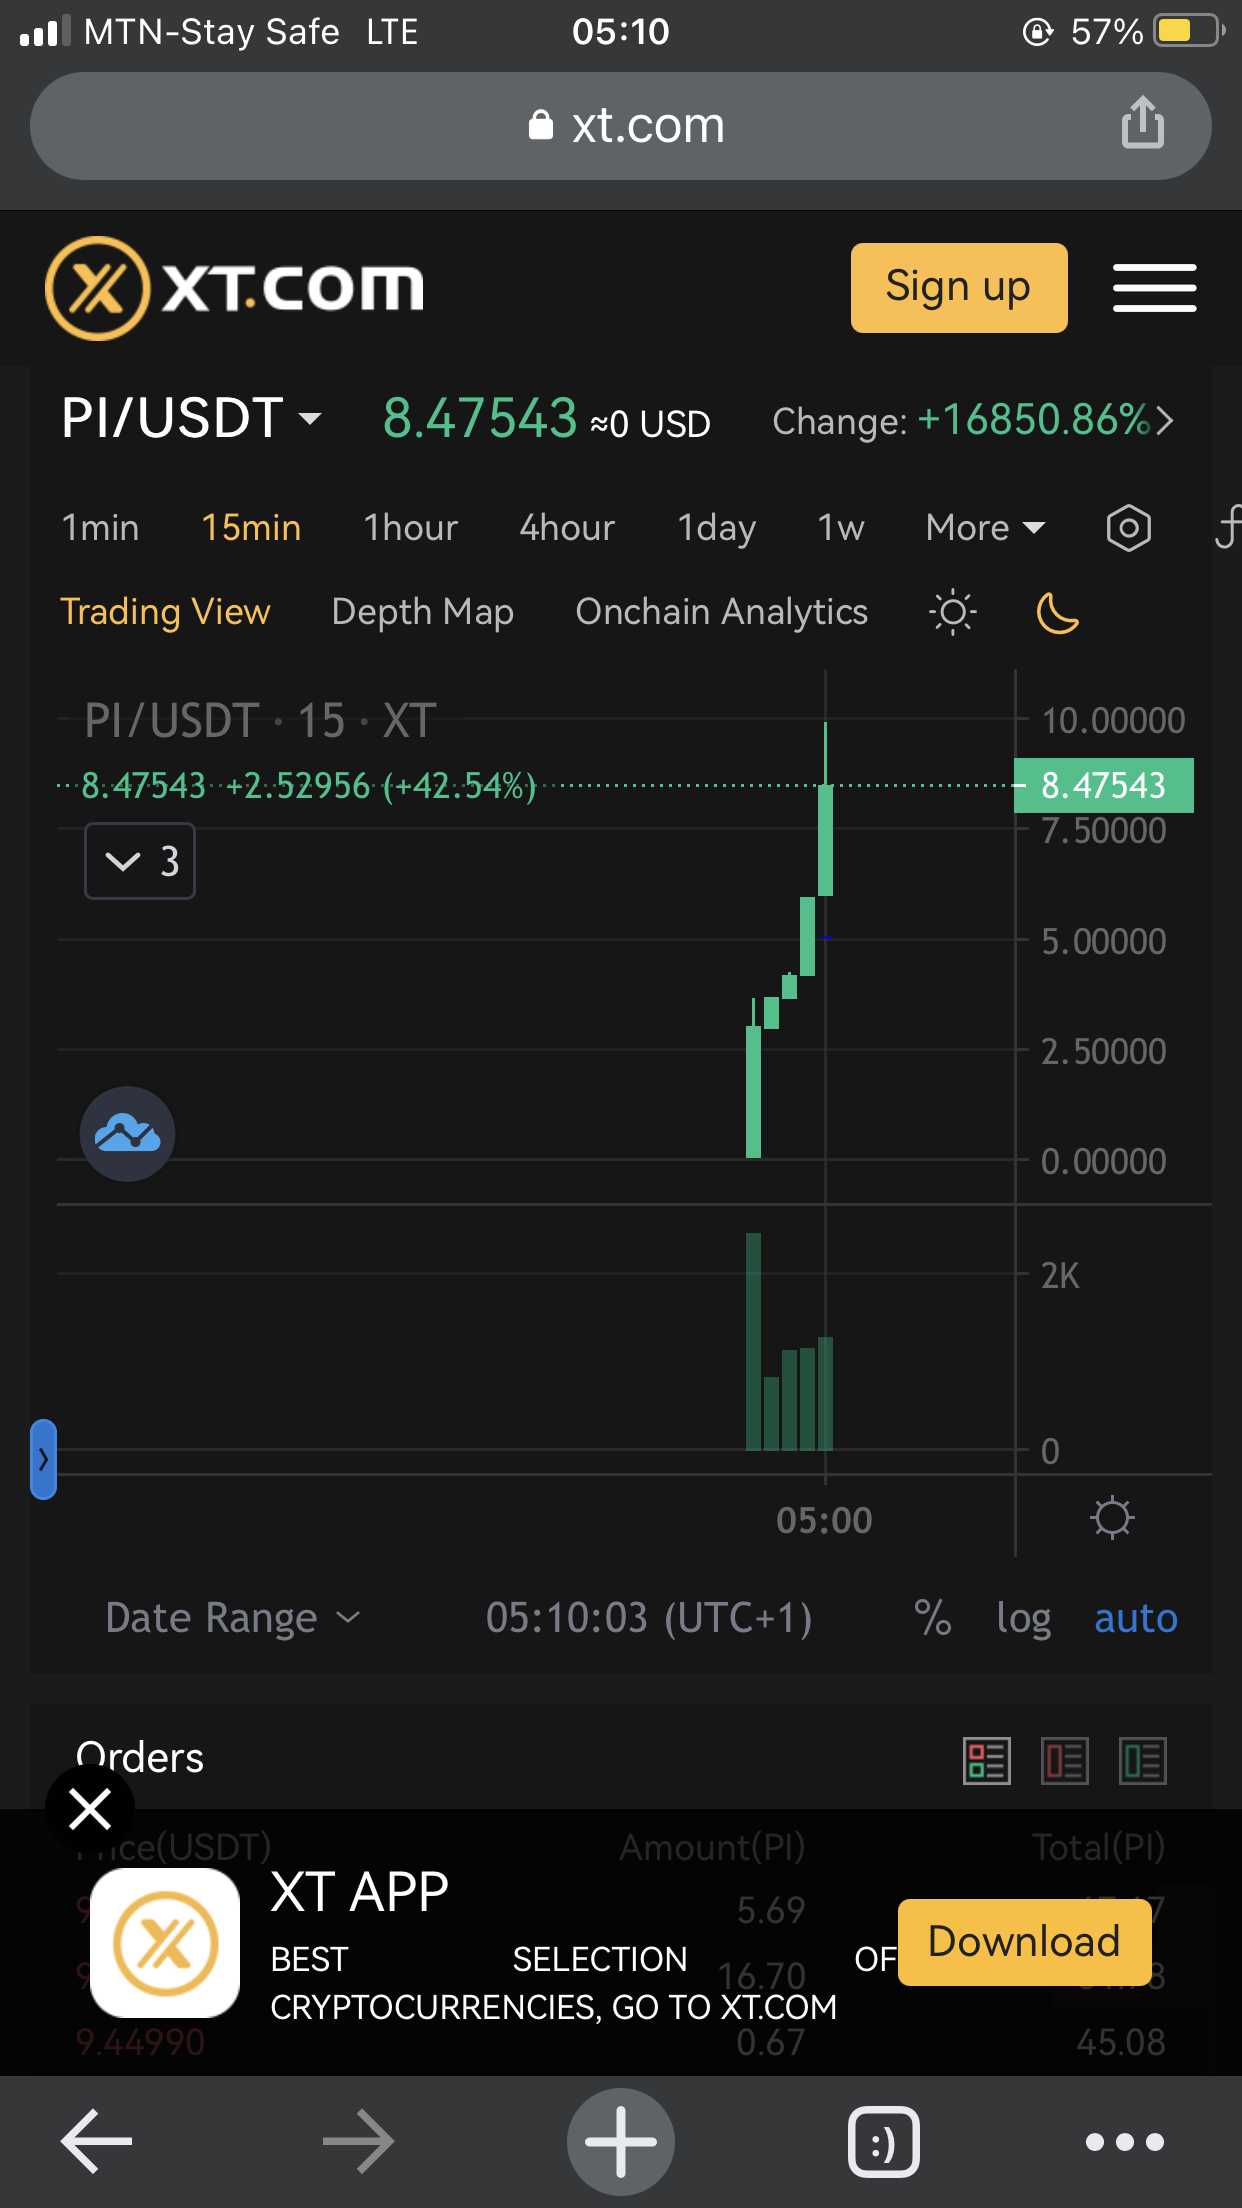Open the browser tabs switcher
This screenshot has height=2208, width=1242.
click(883, 2141)
